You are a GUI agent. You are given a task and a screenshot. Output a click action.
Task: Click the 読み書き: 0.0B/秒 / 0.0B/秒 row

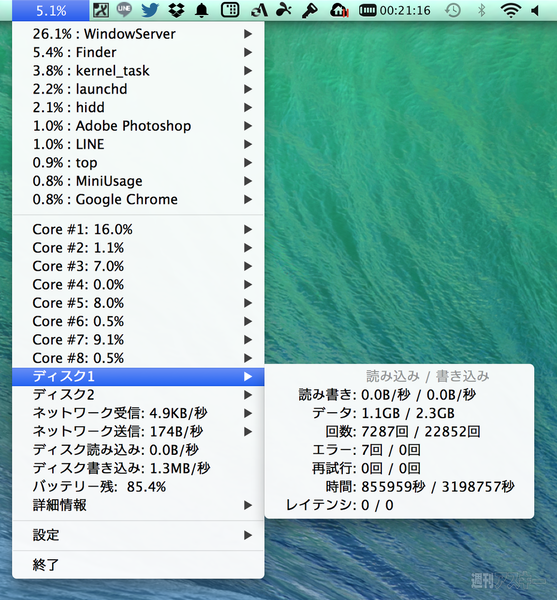coord(399,395)
